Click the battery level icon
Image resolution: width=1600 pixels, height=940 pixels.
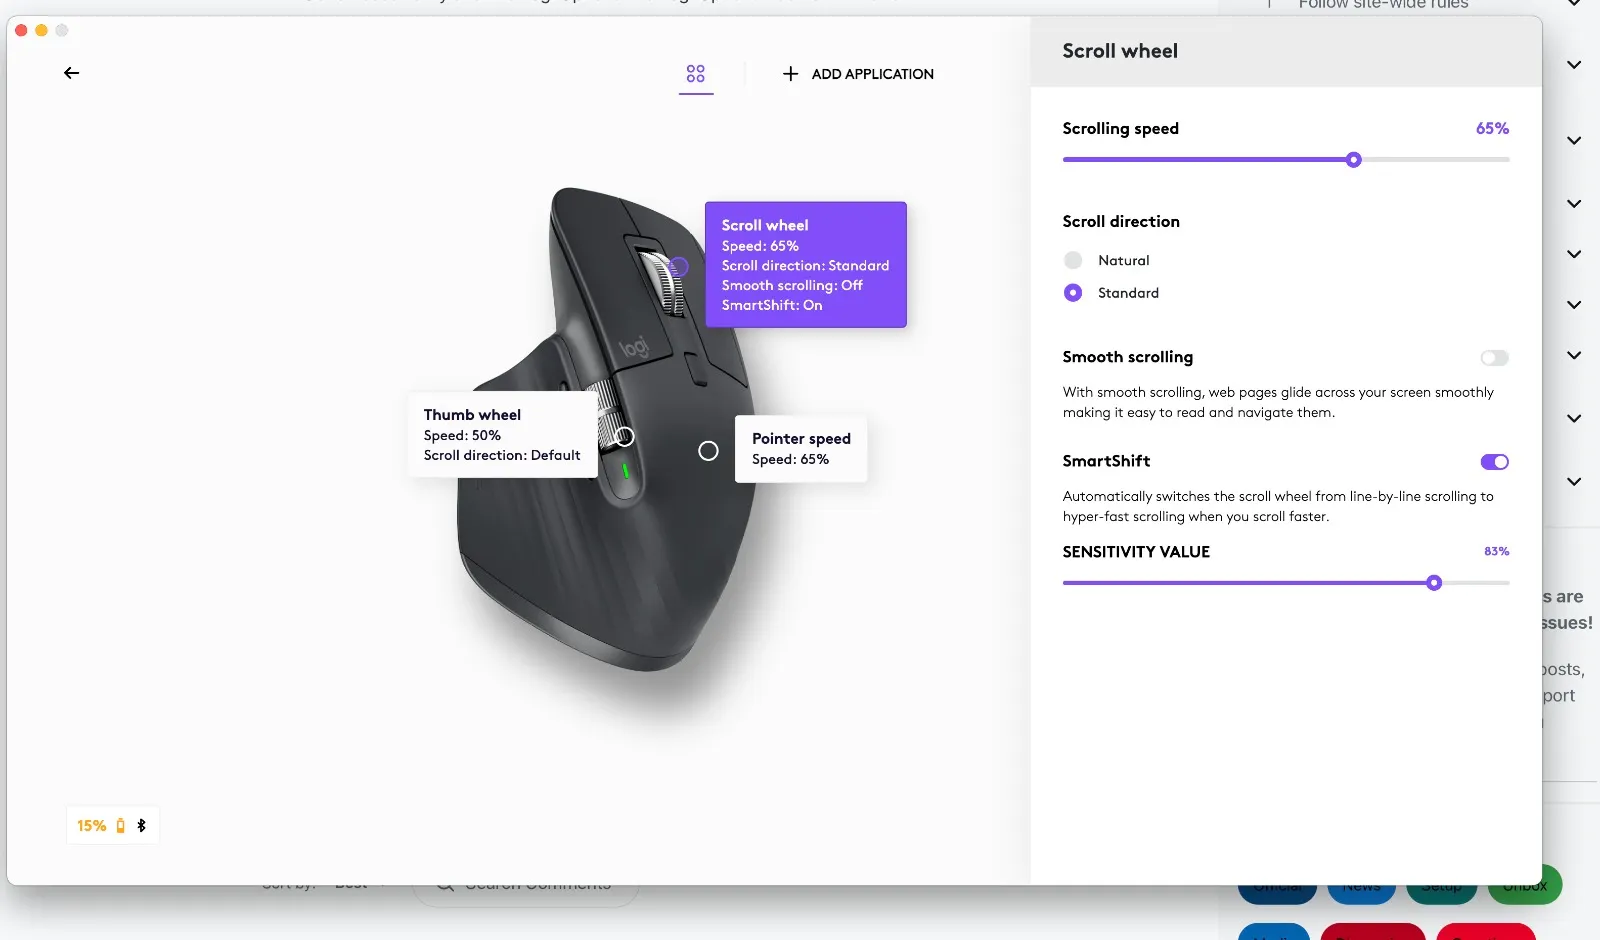tap(121, 826)
